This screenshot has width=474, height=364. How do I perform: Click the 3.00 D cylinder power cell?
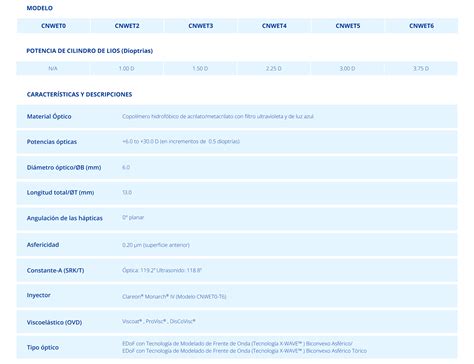(x=348, y=68)
